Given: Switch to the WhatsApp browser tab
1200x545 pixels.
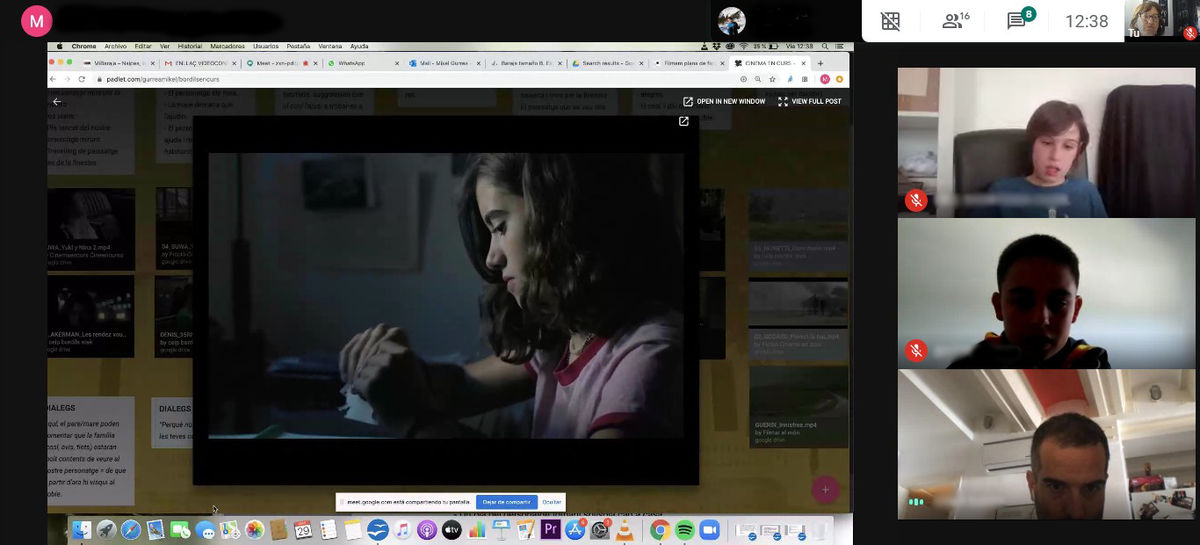Looking at the screenshot, I should (363, 63).
